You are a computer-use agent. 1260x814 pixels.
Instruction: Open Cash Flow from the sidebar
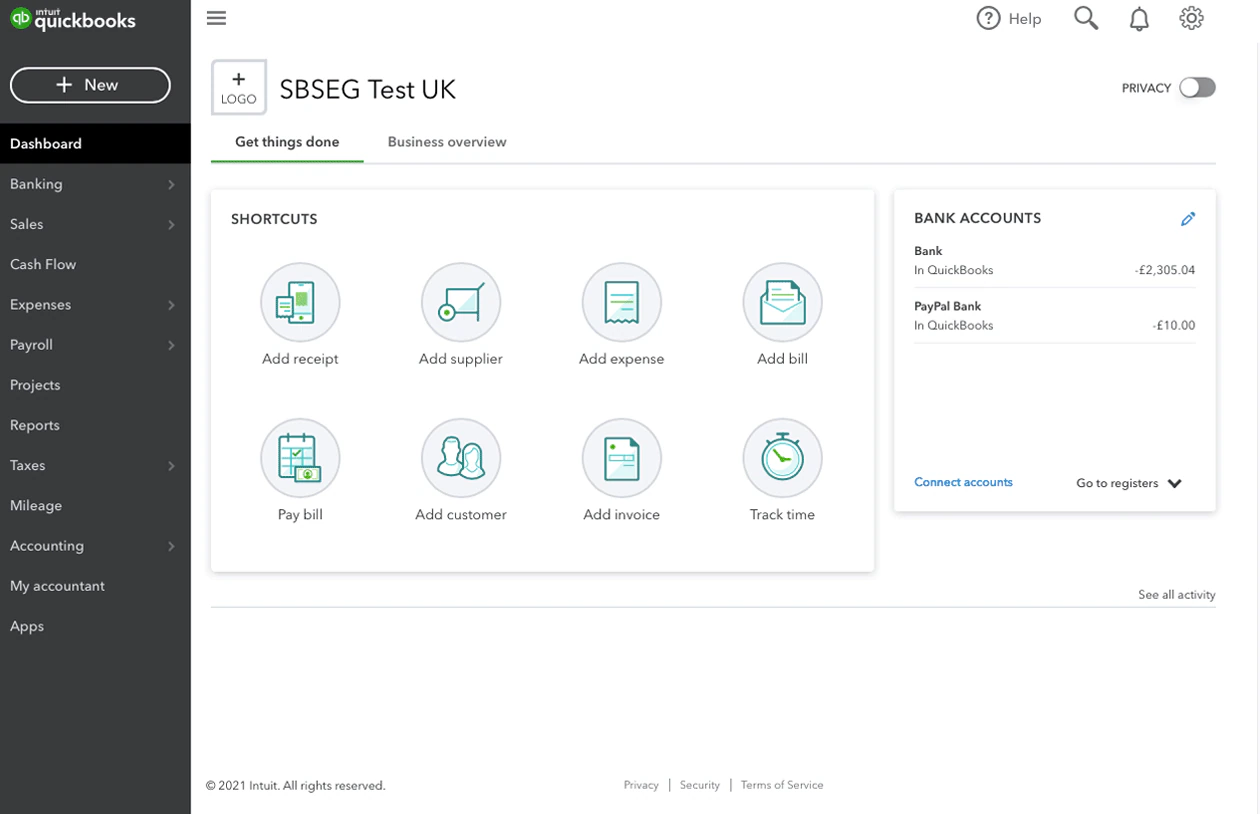pyautogui.click(x=95, y=264)
